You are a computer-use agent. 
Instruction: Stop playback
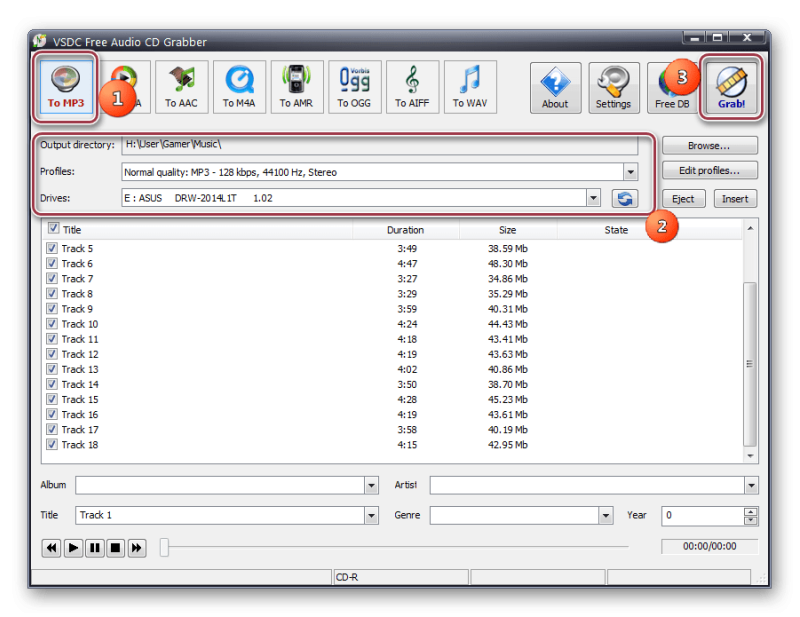tap(116, 548)
